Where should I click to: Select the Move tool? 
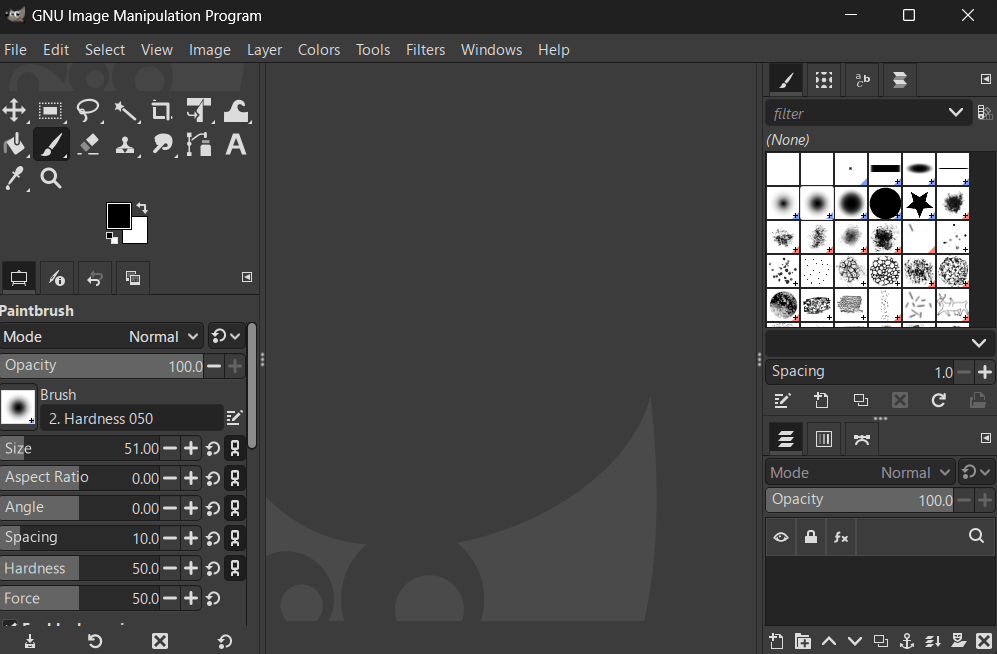[14, 111]
